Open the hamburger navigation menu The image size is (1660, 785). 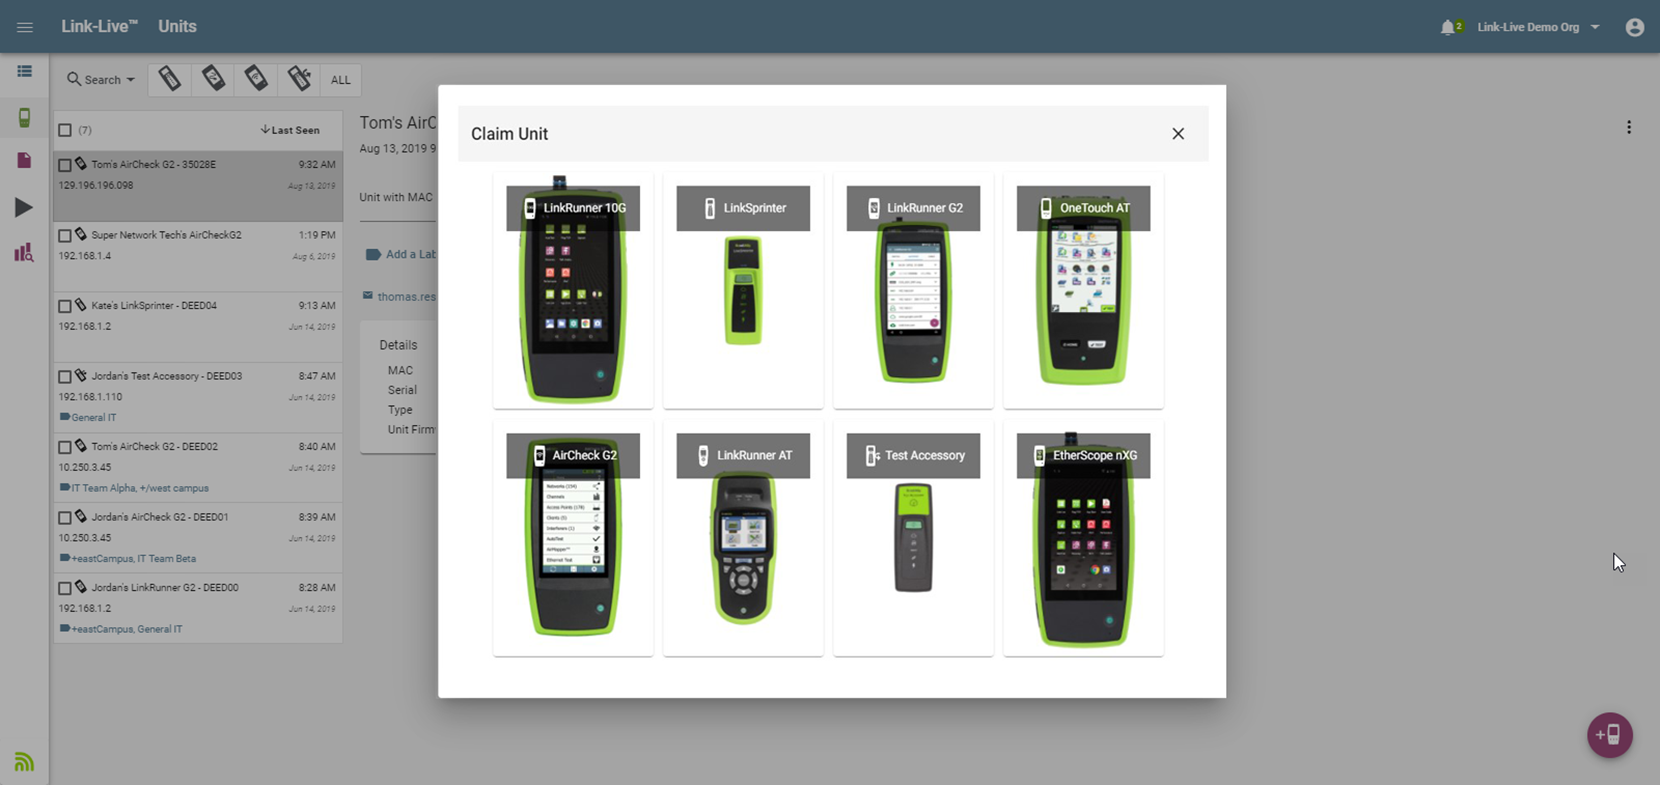(x=25, y=27)
